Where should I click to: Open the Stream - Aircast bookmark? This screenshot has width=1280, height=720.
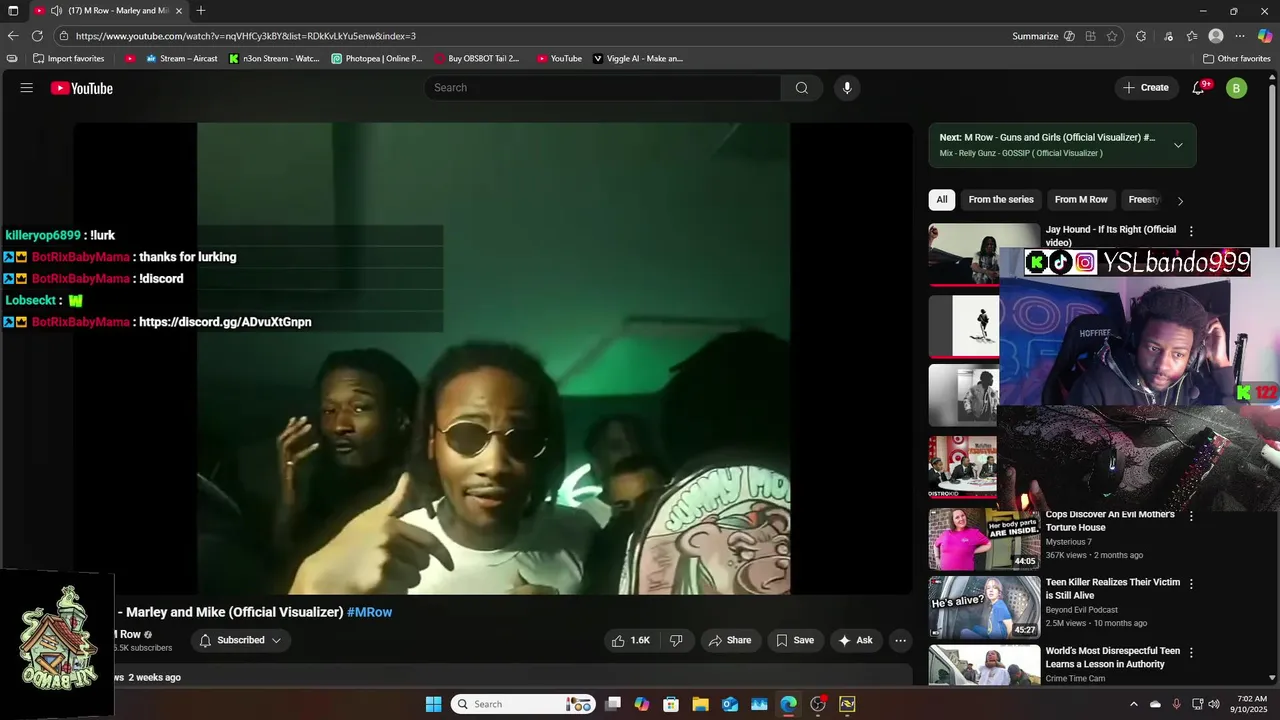click(x=181, y=59)
